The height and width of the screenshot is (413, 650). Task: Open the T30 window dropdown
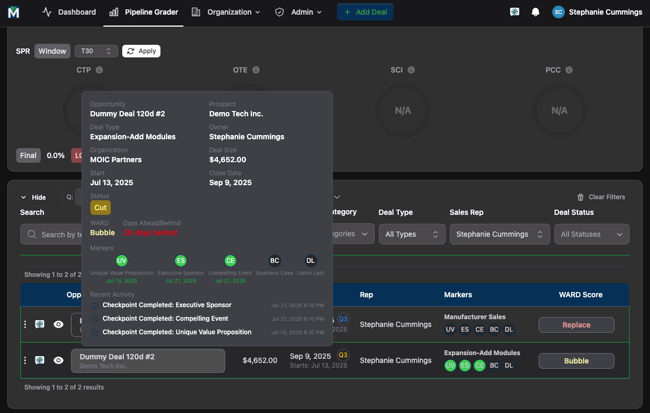point(95,51)
